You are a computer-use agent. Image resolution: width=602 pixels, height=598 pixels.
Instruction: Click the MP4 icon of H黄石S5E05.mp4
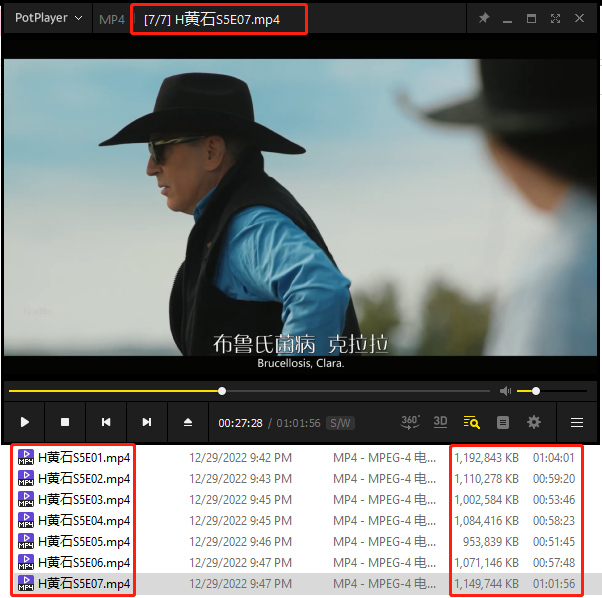[26, 541]
